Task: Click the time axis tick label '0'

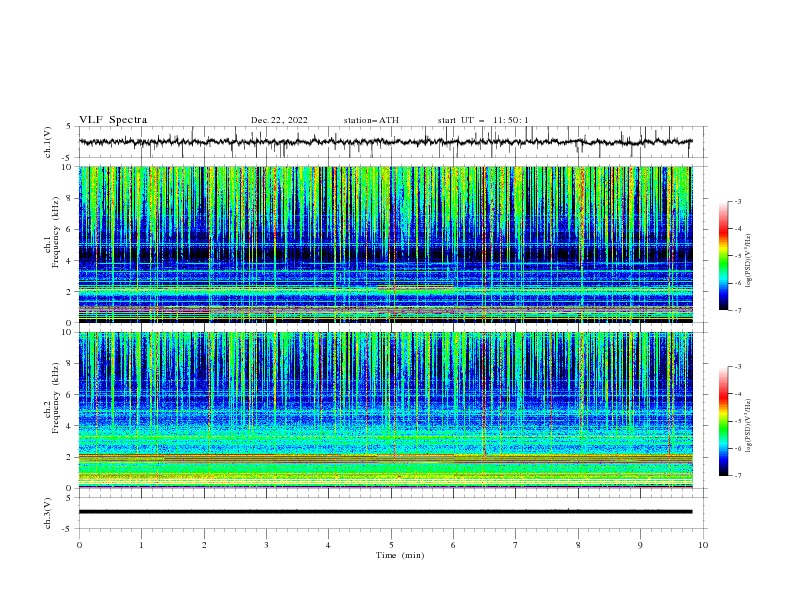Action: click(79, 545)
